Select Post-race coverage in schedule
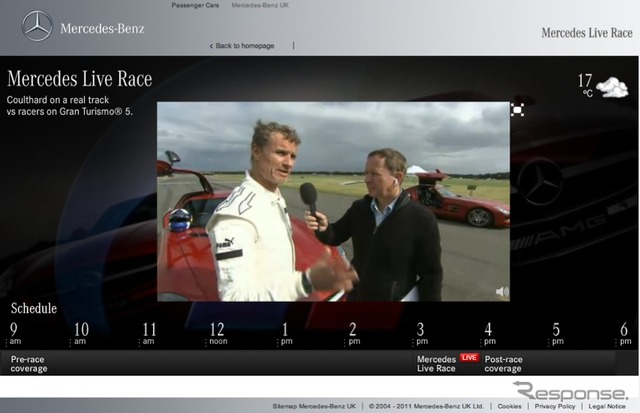This screenshot has height=413, width=640. click(x=503, y=364)
